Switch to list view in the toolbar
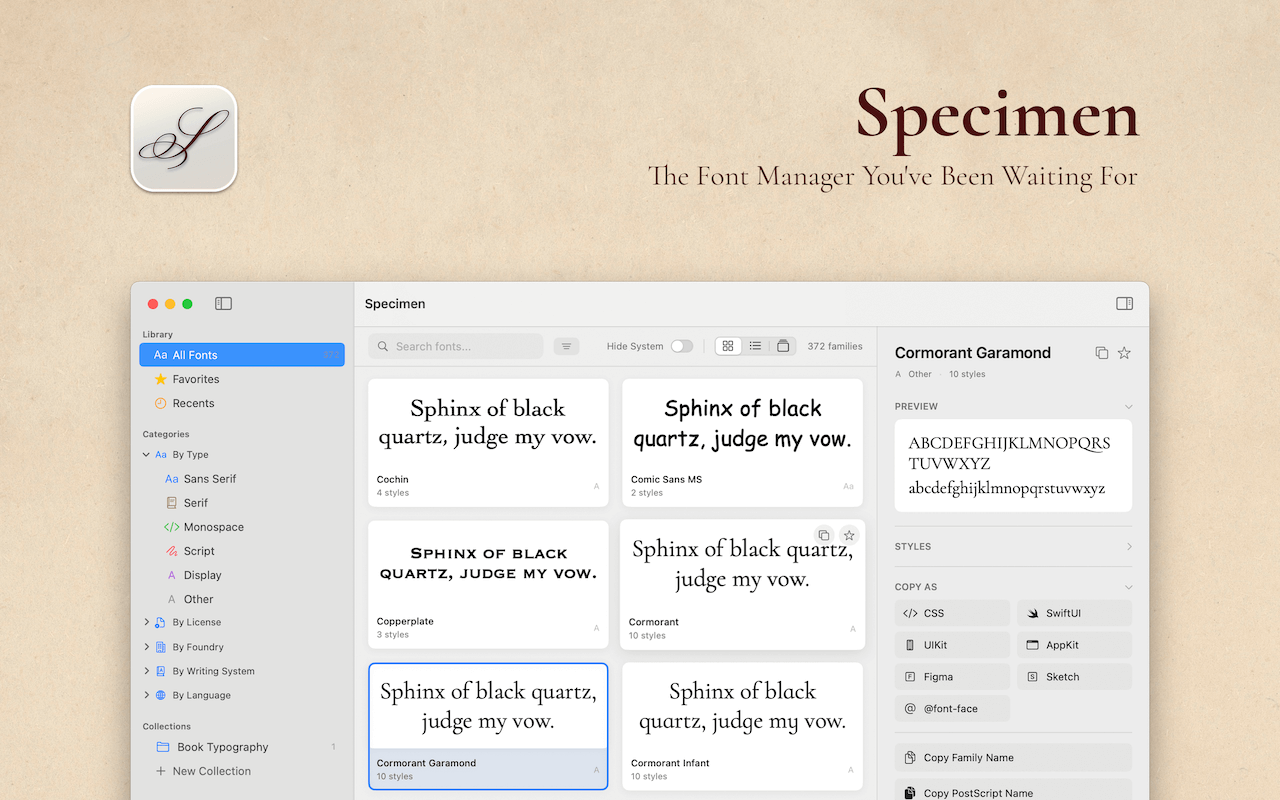The image size is (1280, 800). point(755,345)
